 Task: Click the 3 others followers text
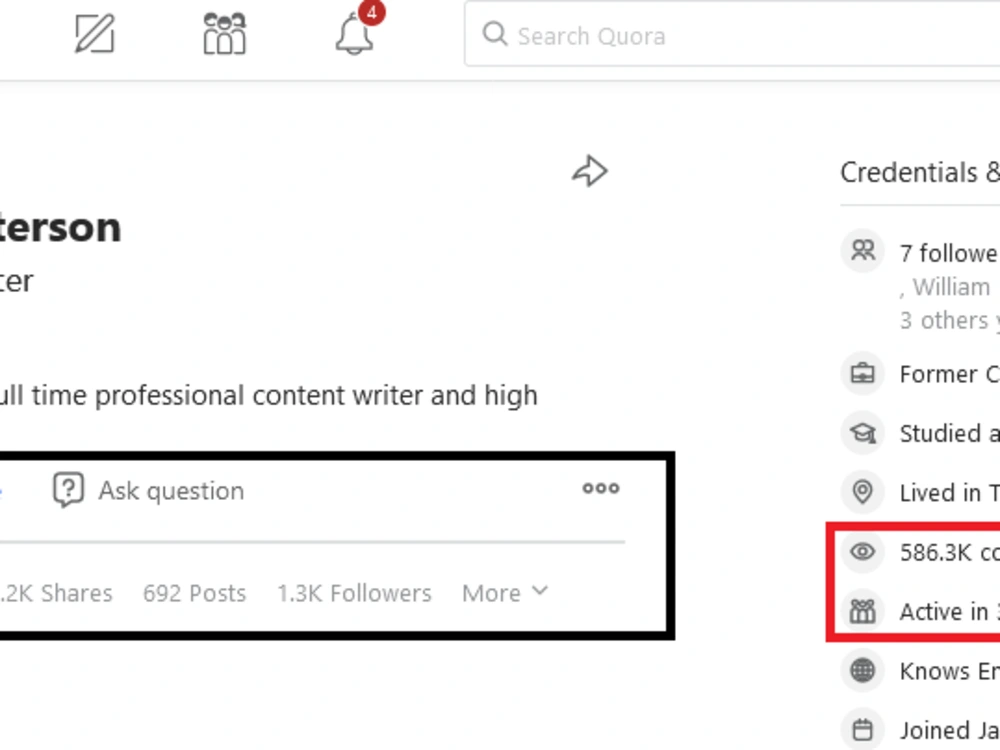(950, 320)
